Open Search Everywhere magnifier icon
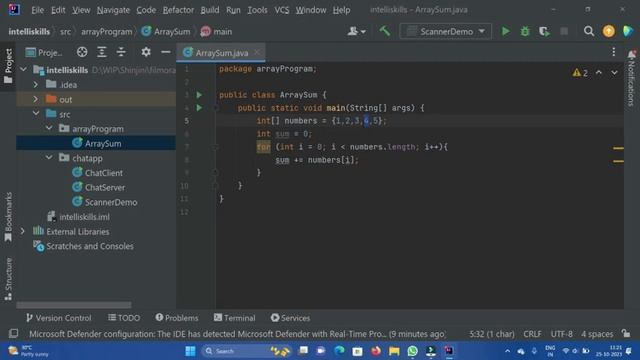640x360 pixels. click(x=589, y=31)
